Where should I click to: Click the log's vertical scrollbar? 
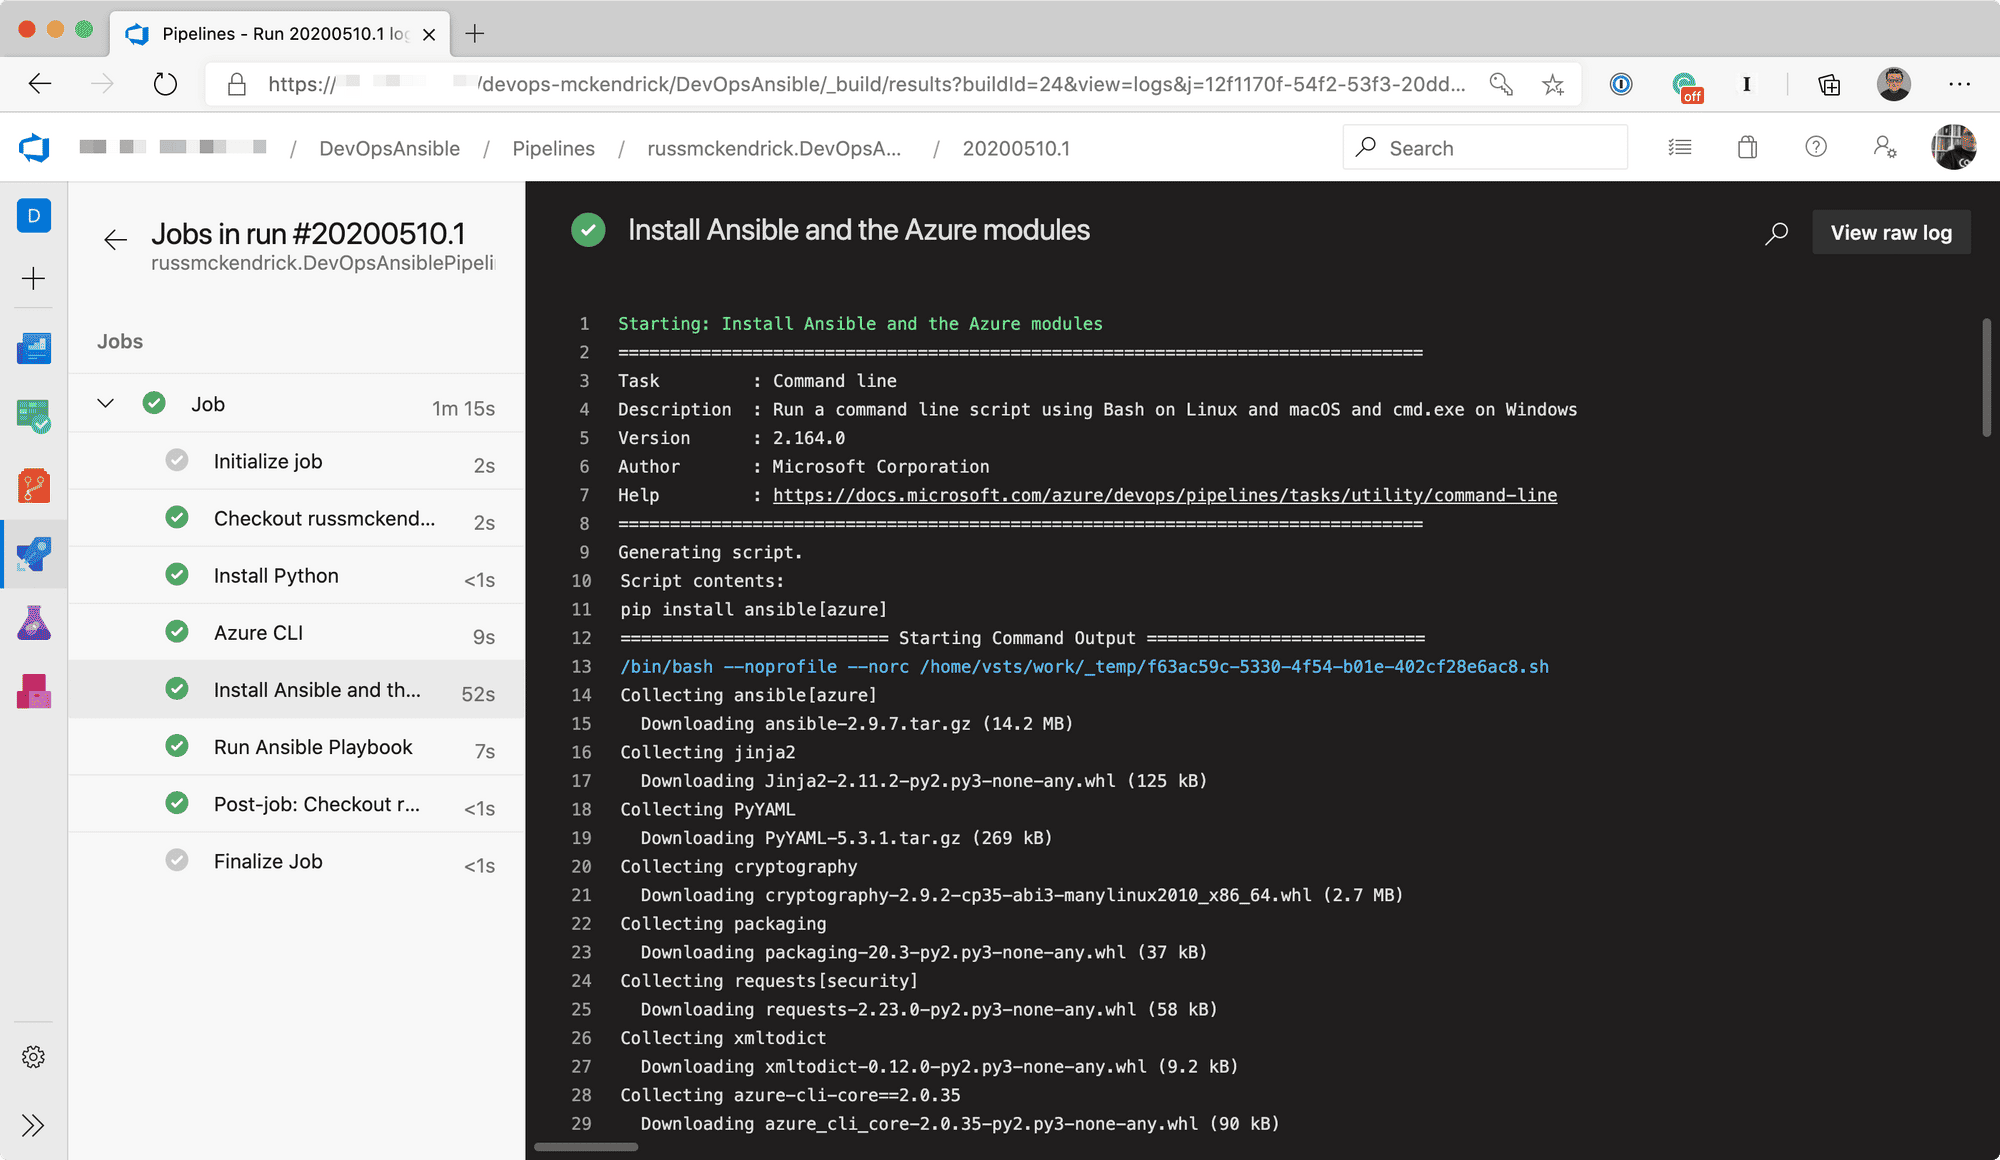point(1986,378)
